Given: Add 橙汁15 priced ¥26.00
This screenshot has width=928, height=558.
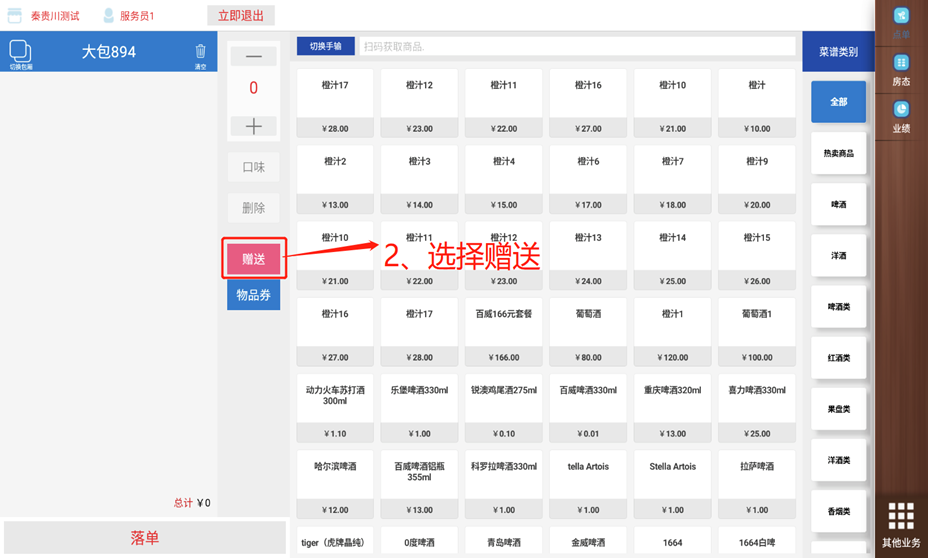Looking at the screenshot, I should 756,256.
